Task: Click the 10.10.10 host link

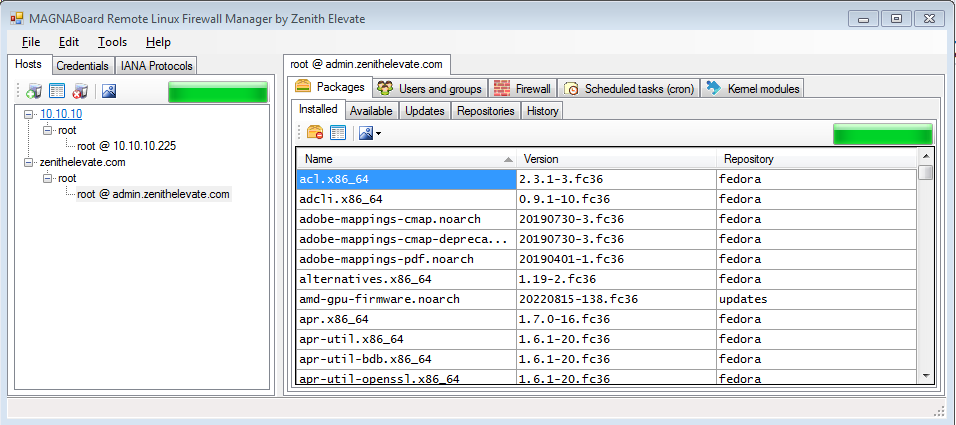Action: click(61, 114)
